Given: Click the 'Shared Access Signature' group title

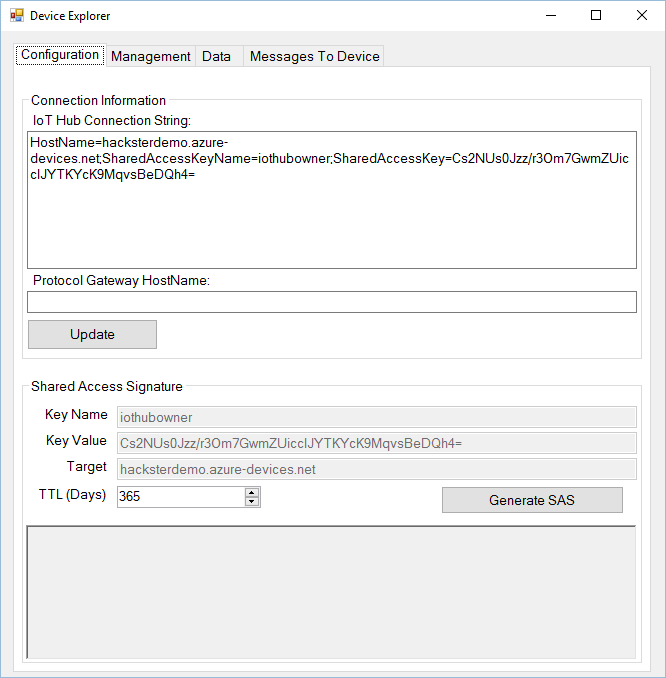Looking at the screenshot, I should 107,386.
